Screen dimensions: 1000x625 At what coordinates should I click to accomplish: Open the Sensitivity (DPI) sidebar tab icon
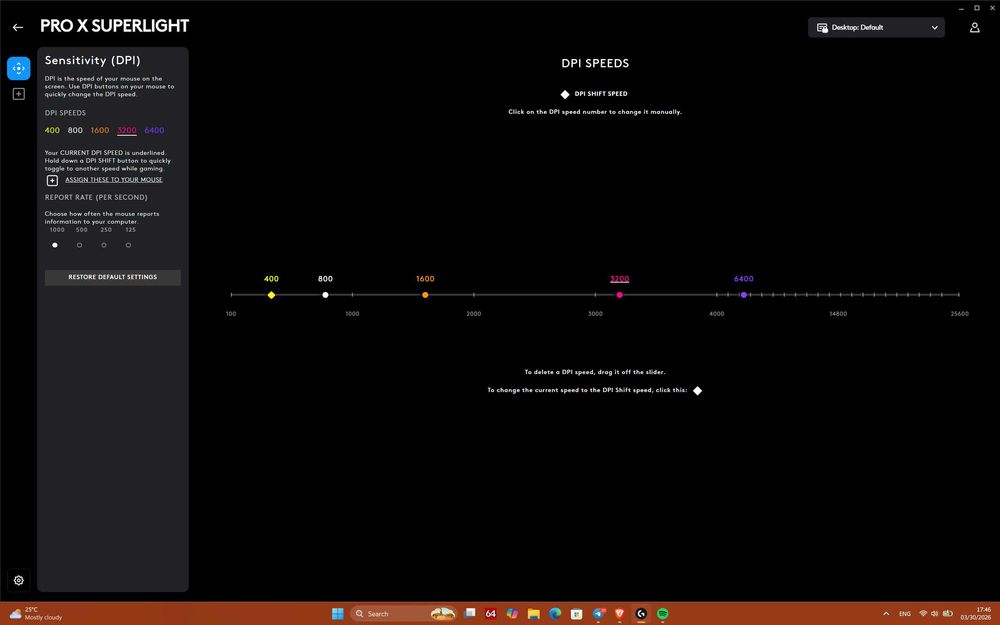pyautogui.click(x=18, y=68)
